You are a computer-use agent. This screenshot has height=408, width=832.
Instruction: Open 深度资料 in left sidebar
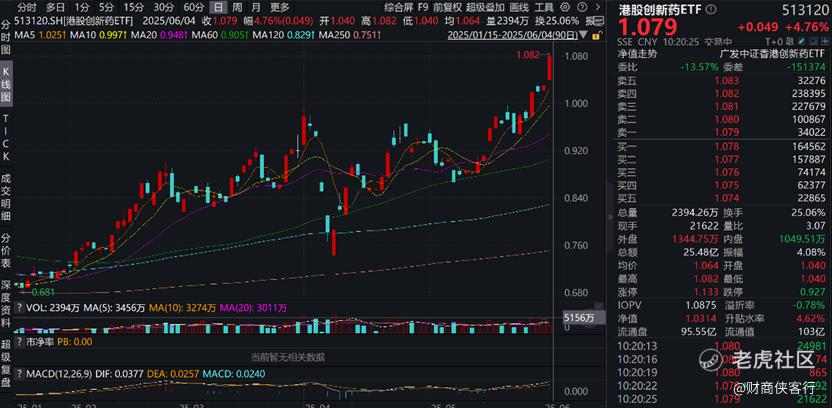pyautogui.click(x=6, y=305)
